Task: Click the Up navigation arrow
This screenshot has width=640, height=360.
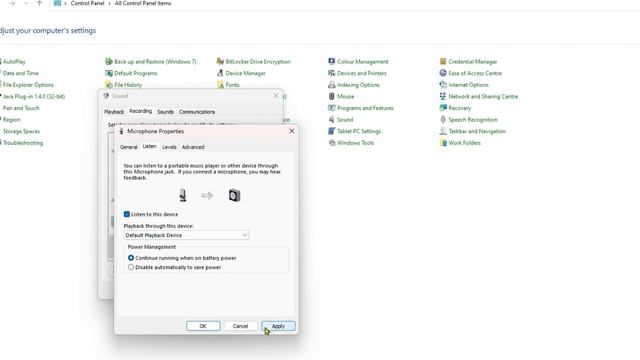Action: [39, 3]
